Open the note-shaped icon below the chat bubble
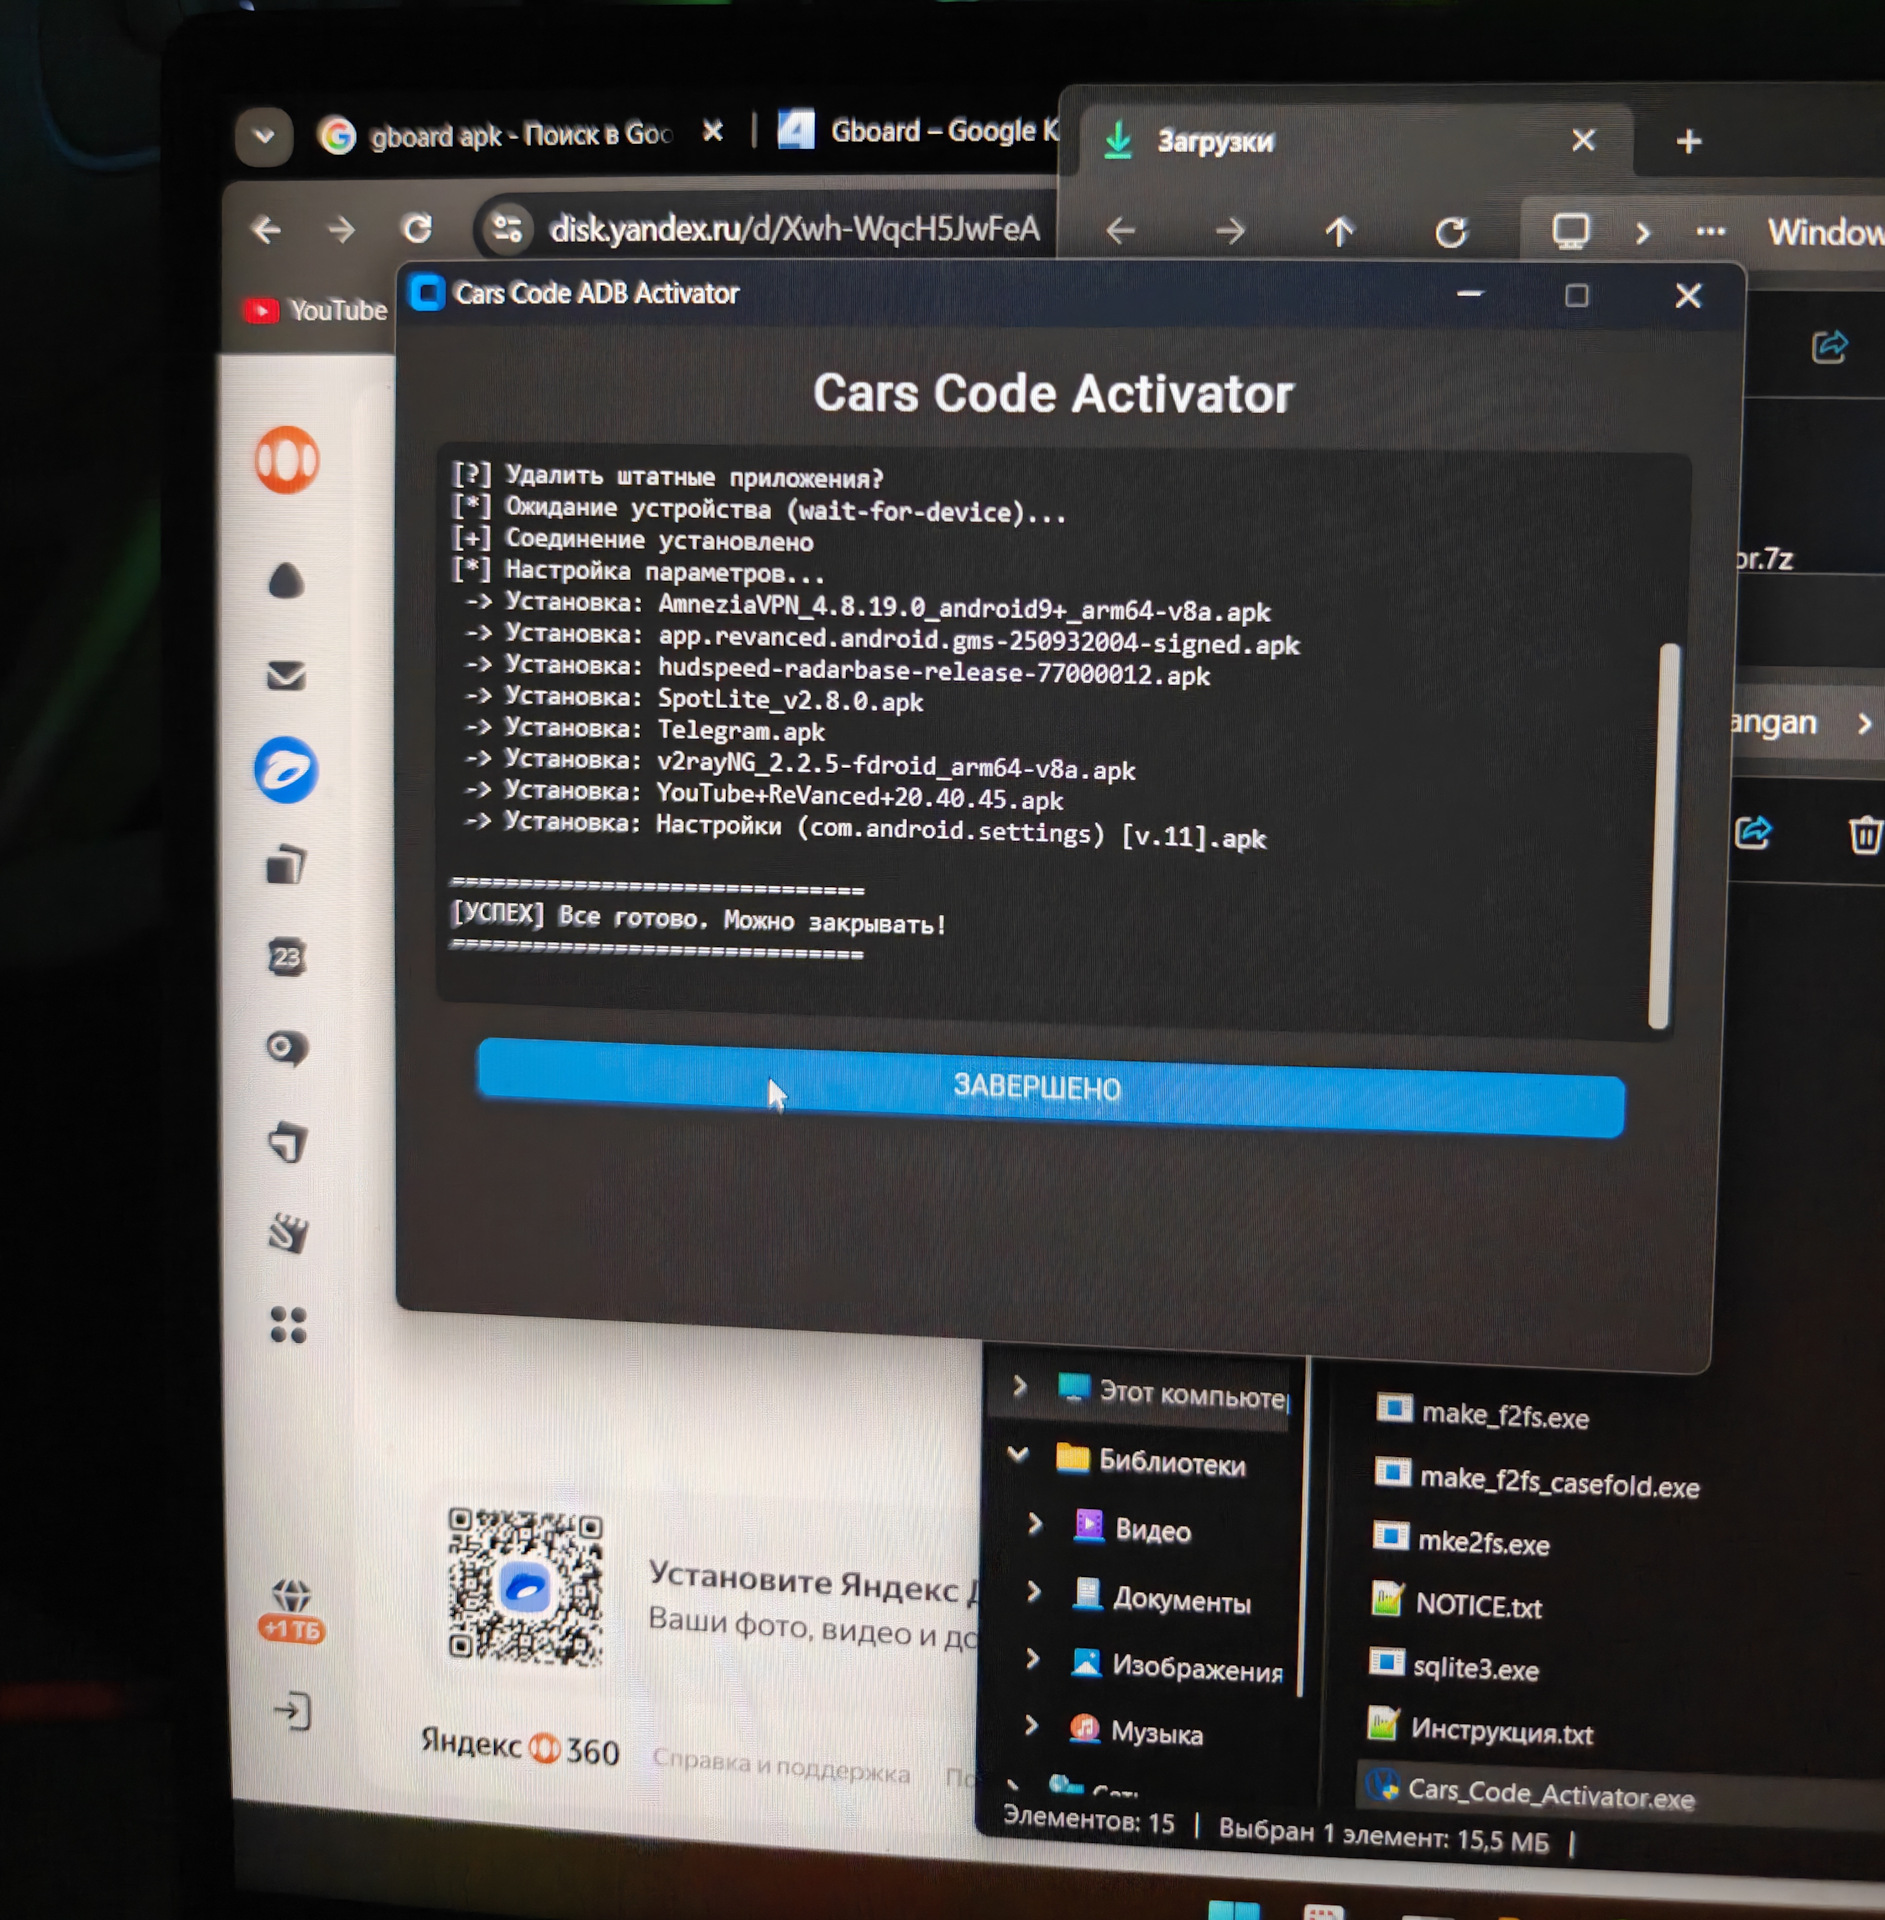Viewport: 1885px width, 1920px height. [x=288, y=1142]
